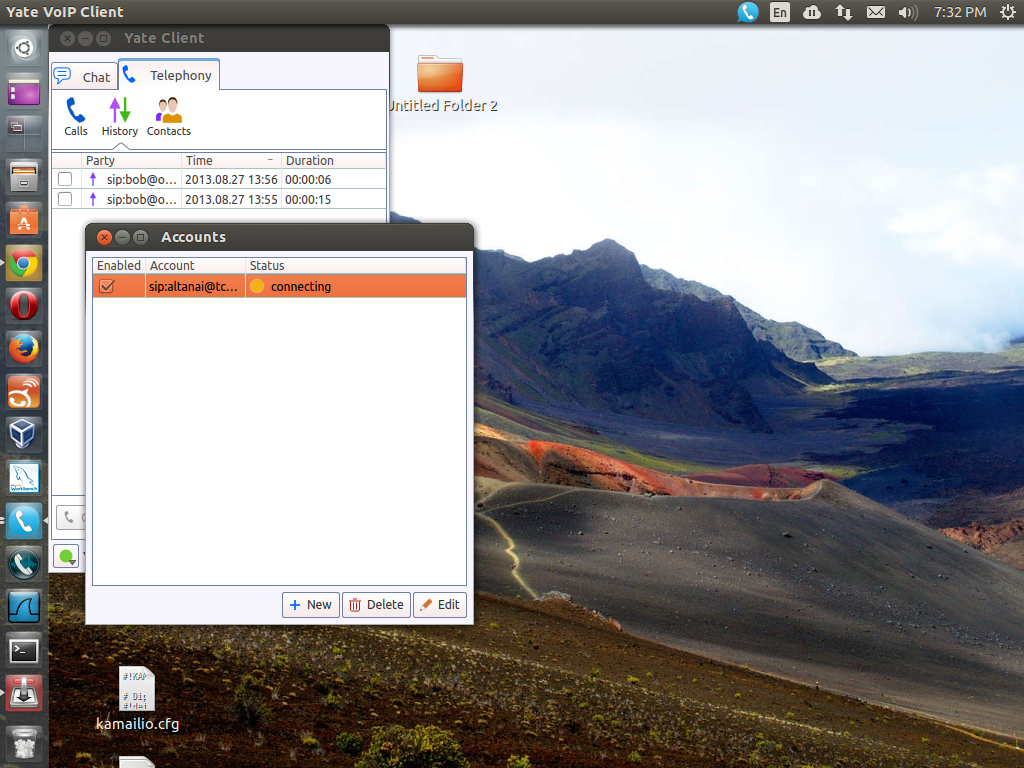
Task: Open the Terminal from the launcher
Action: coord(23,649)
